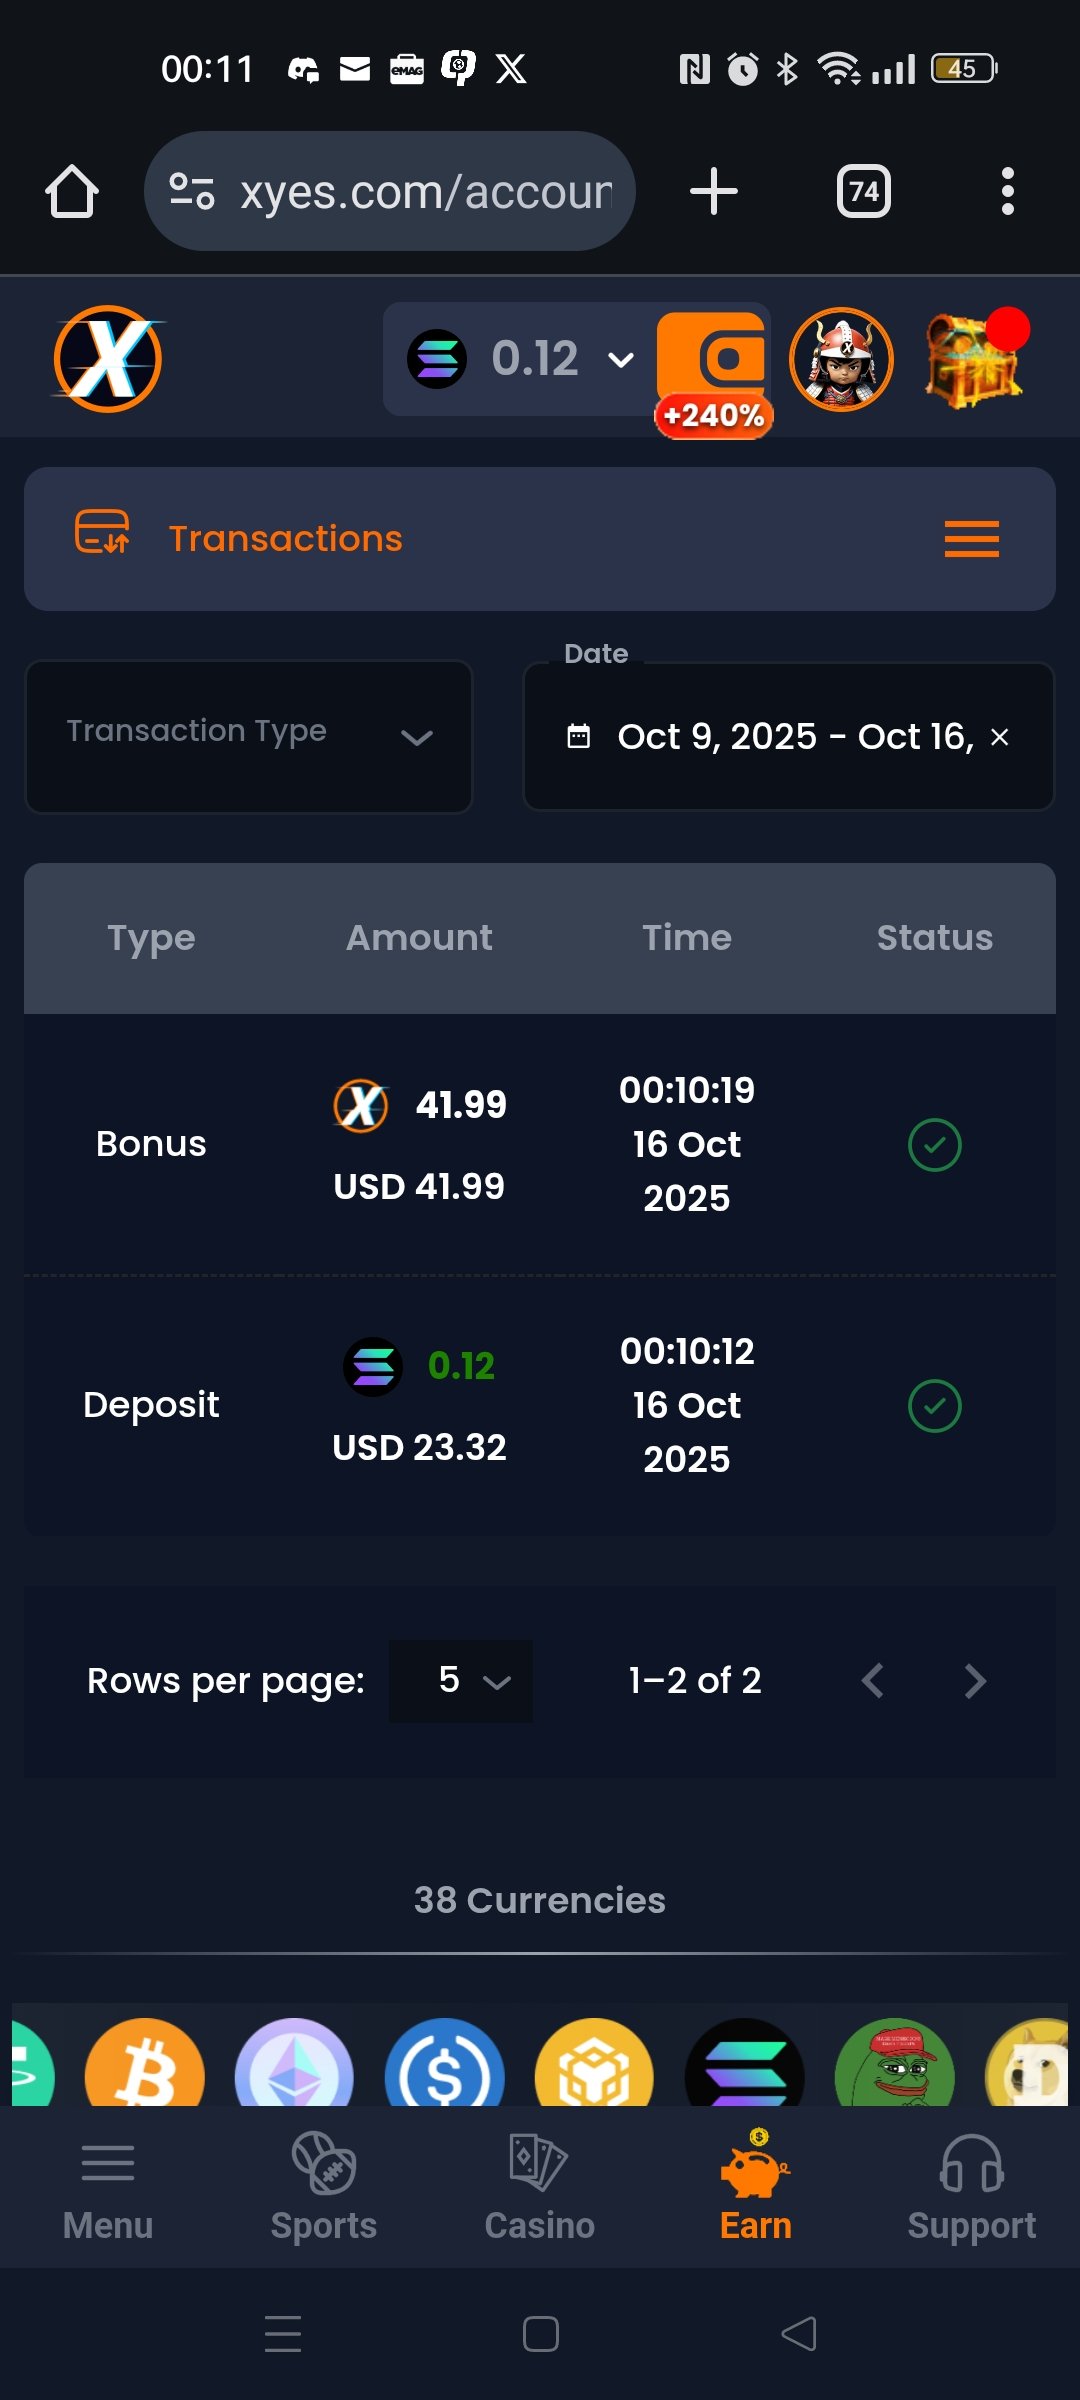Go to next page of transactions

tap(975, 1681)
